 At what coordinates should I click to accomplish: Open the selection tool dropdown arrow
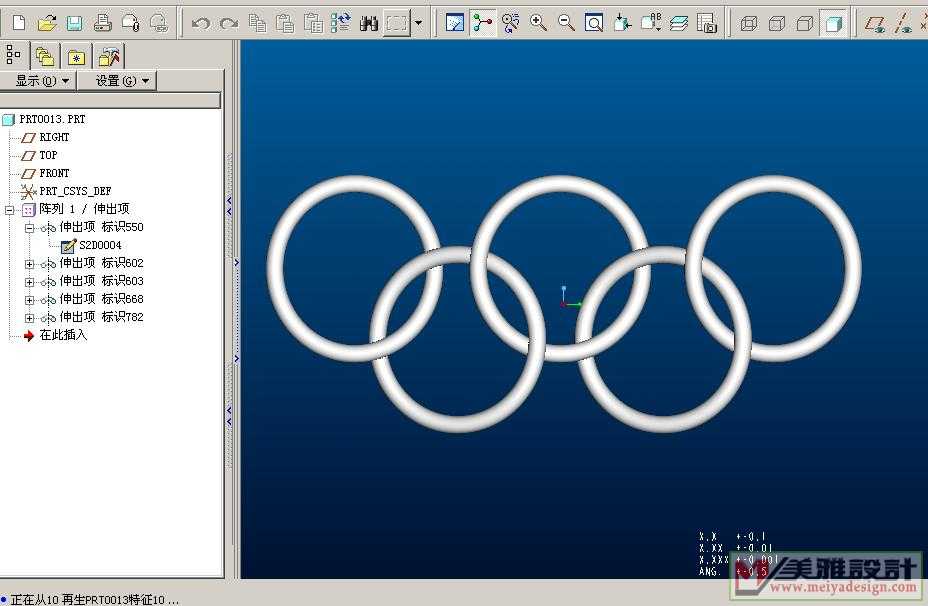point(418,23)
